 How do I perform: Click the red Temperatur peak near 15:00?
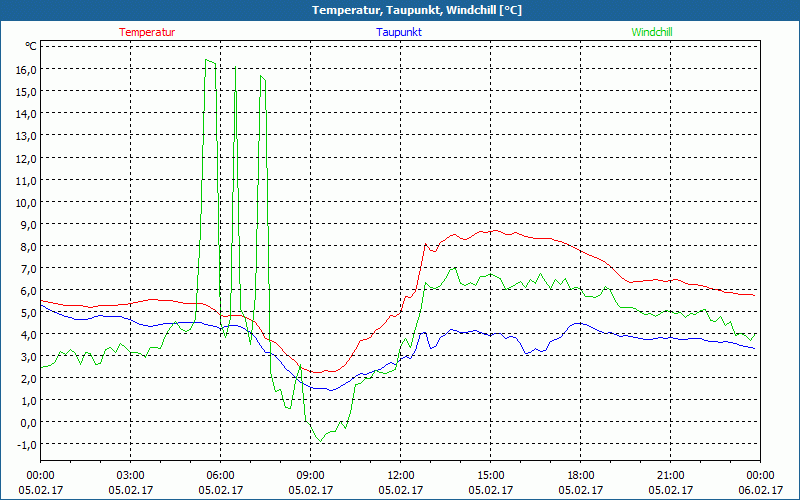point(495,231)
